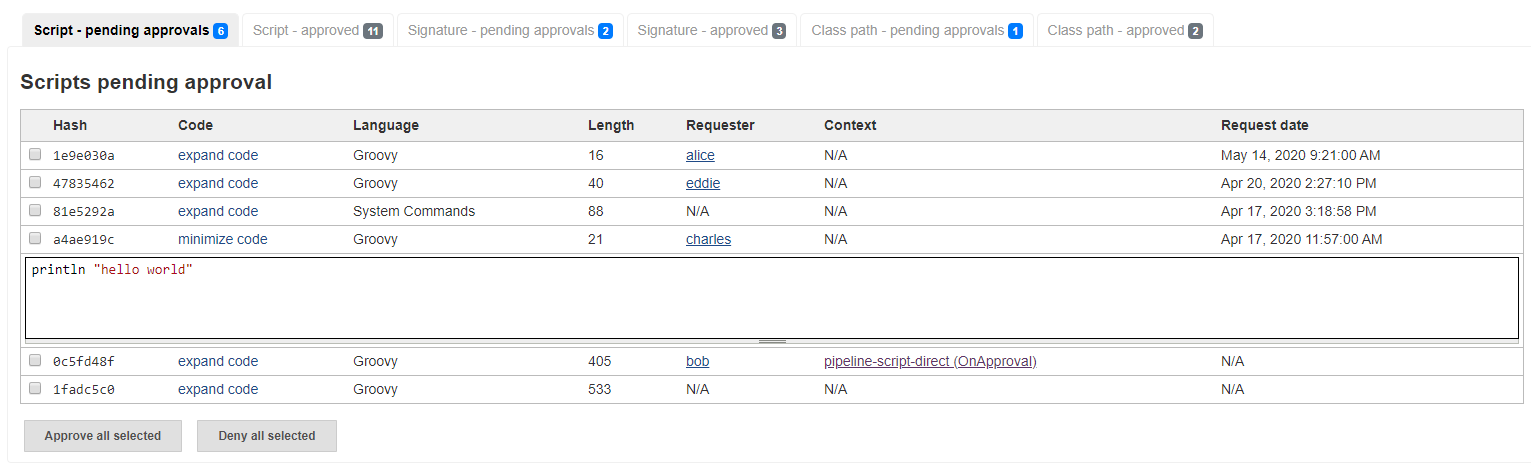This screenshot has width=1531, height=465.
Task: Open requester charles profile link
Action: point(708,239)
